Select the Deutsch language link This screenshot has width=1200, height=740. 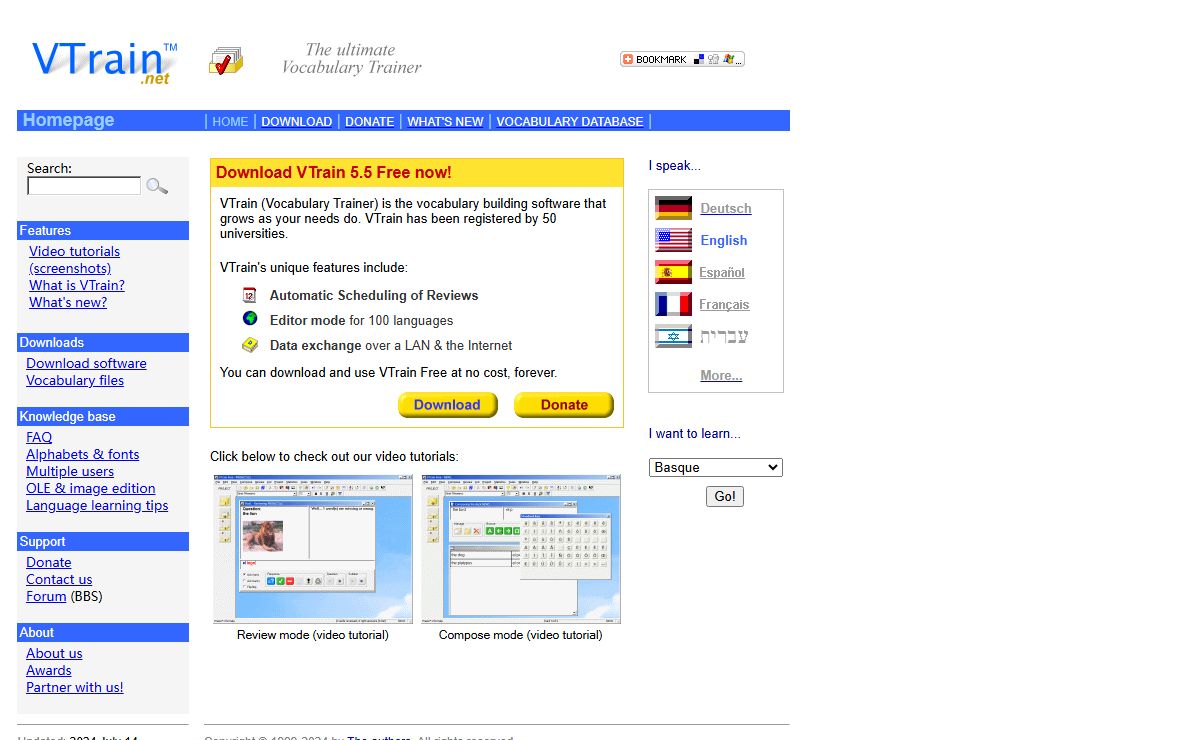[726, 208]
